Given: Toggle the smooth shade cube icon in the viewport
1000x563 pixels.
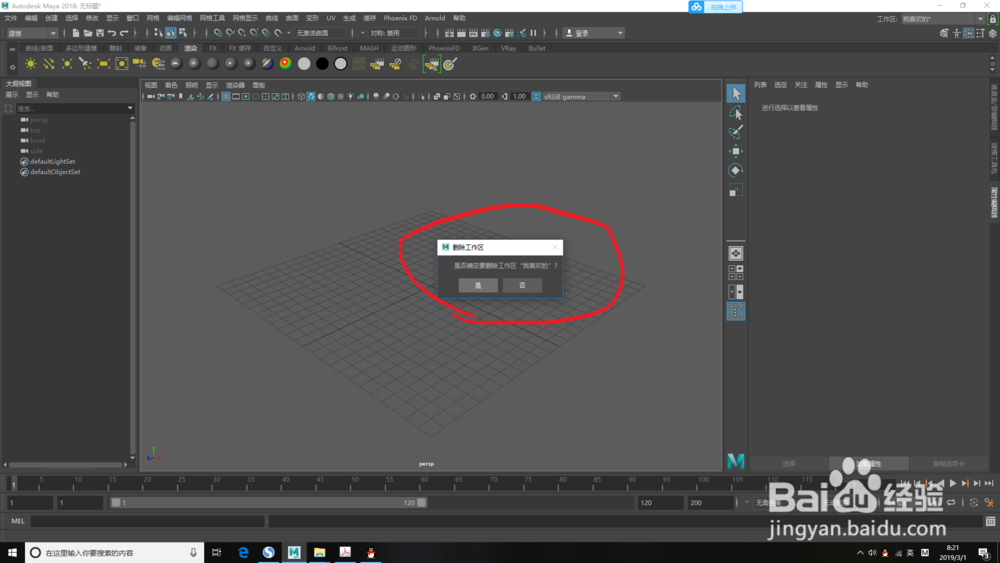Looking at the screenshot, I should pyautogui.click(x=311, y=96).
